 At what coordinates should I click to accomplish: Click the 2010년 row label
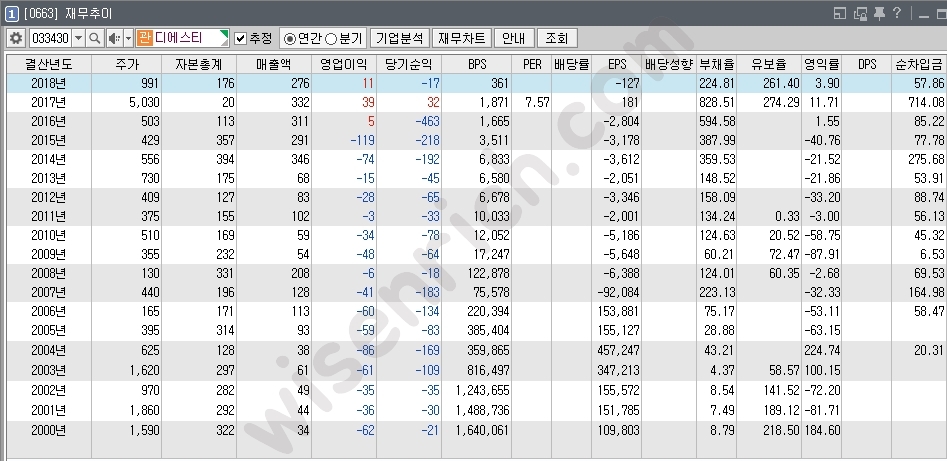(48, 235)
